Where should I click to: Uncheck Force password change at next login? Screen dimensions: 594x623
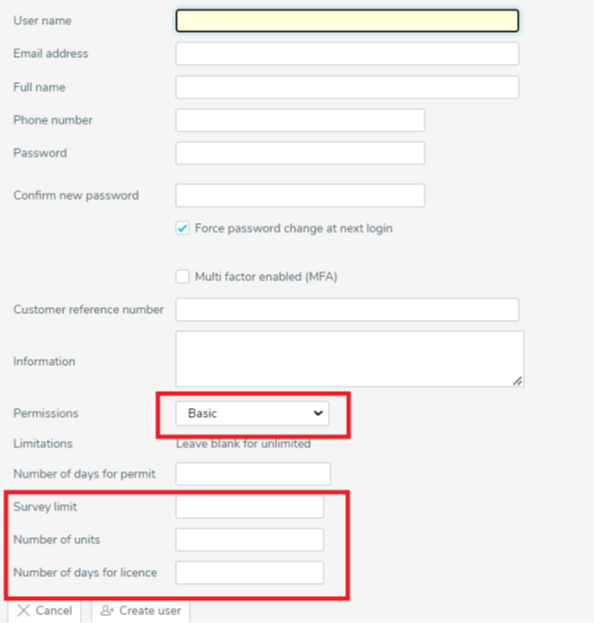pyautogui.click(x=182, y=228)
